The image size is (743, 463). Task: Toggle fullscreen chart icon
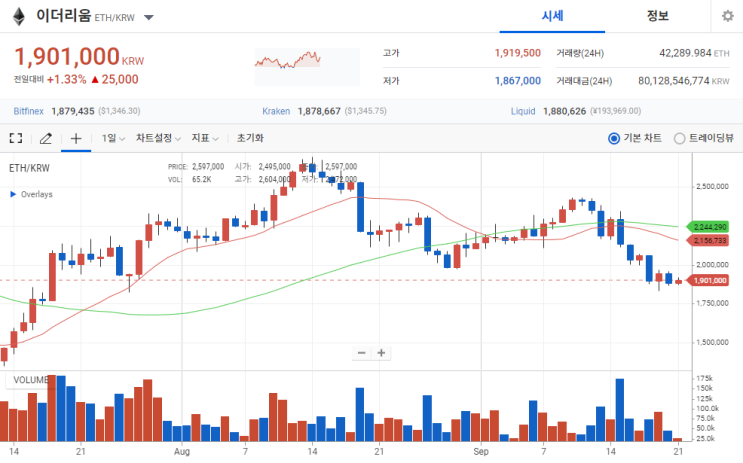[x=16, y=138]
